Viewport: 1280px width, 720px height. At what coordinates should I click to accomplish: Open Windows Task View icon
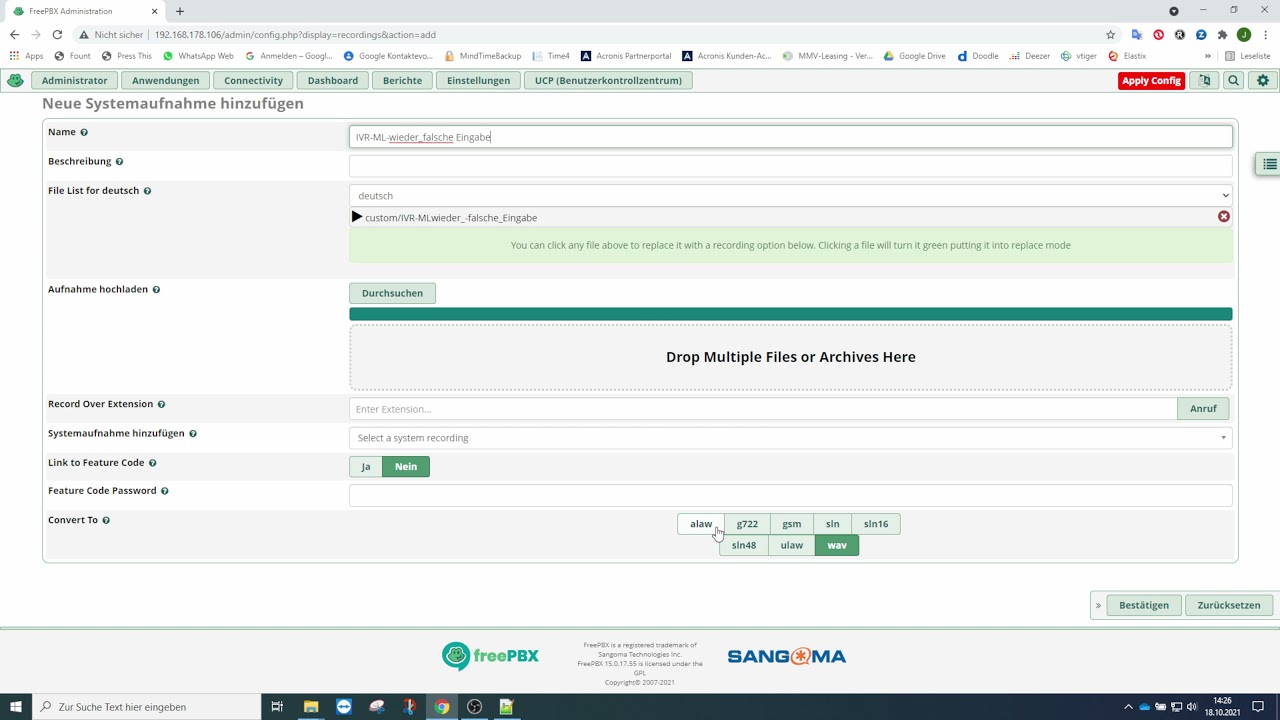point(277,706)
